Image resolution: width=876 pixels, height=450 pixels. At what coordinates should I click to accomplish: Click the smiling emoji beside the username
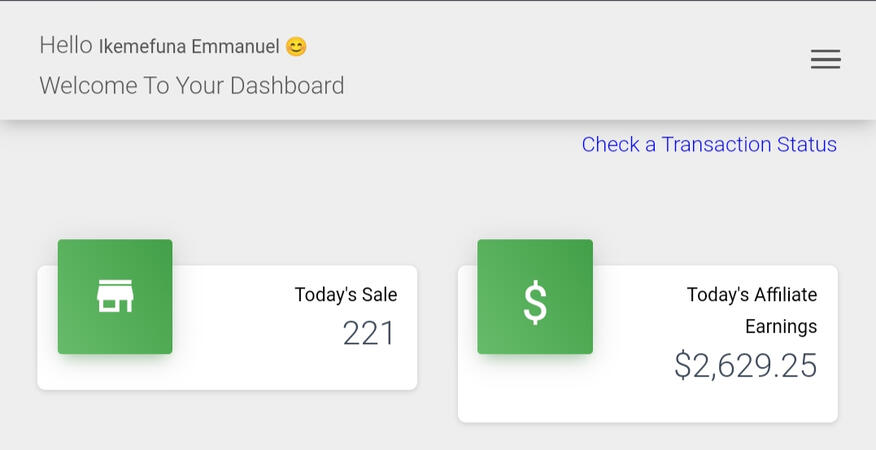(x=296, y=47)
